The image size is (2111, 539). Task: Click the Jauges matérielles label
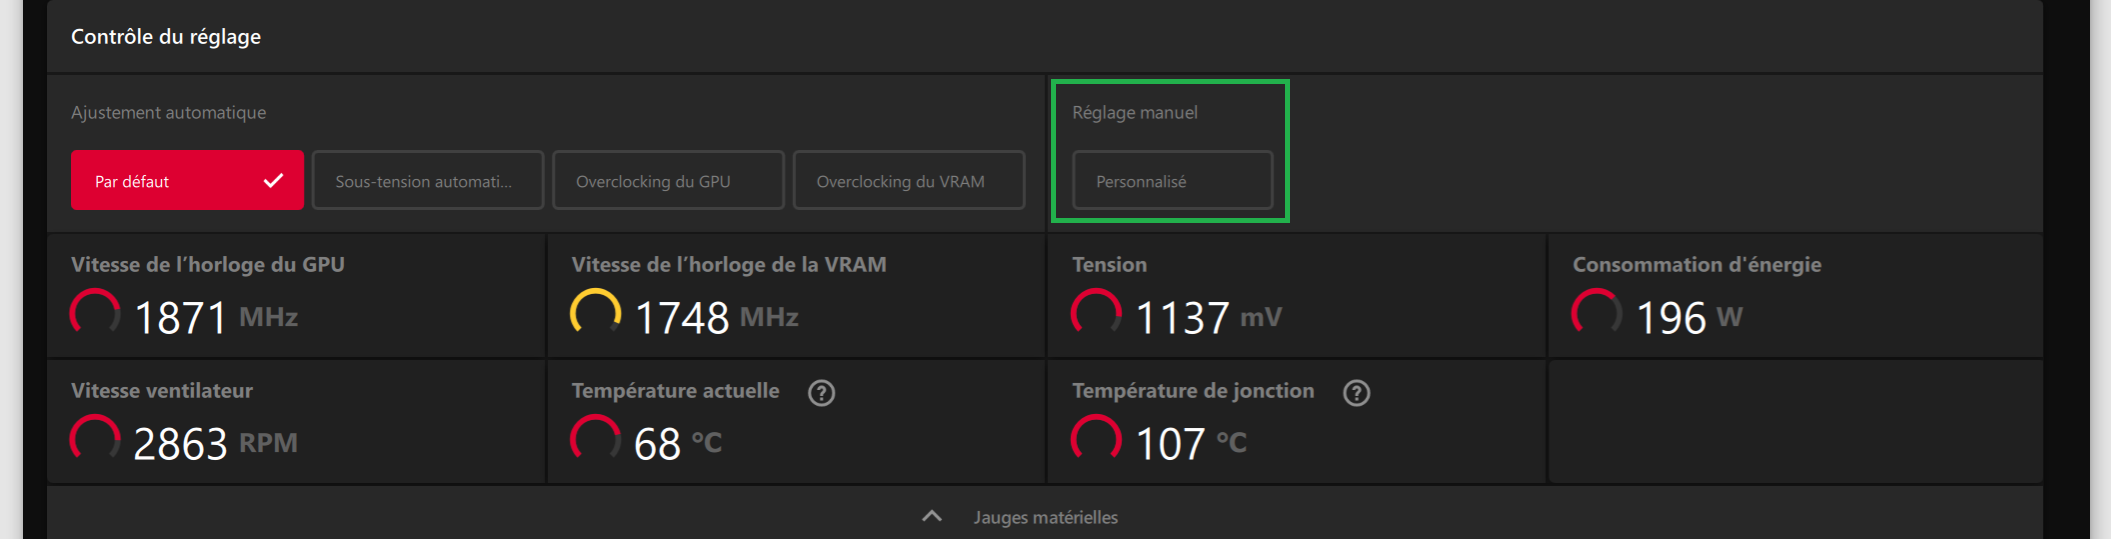tap(1046, 517)
